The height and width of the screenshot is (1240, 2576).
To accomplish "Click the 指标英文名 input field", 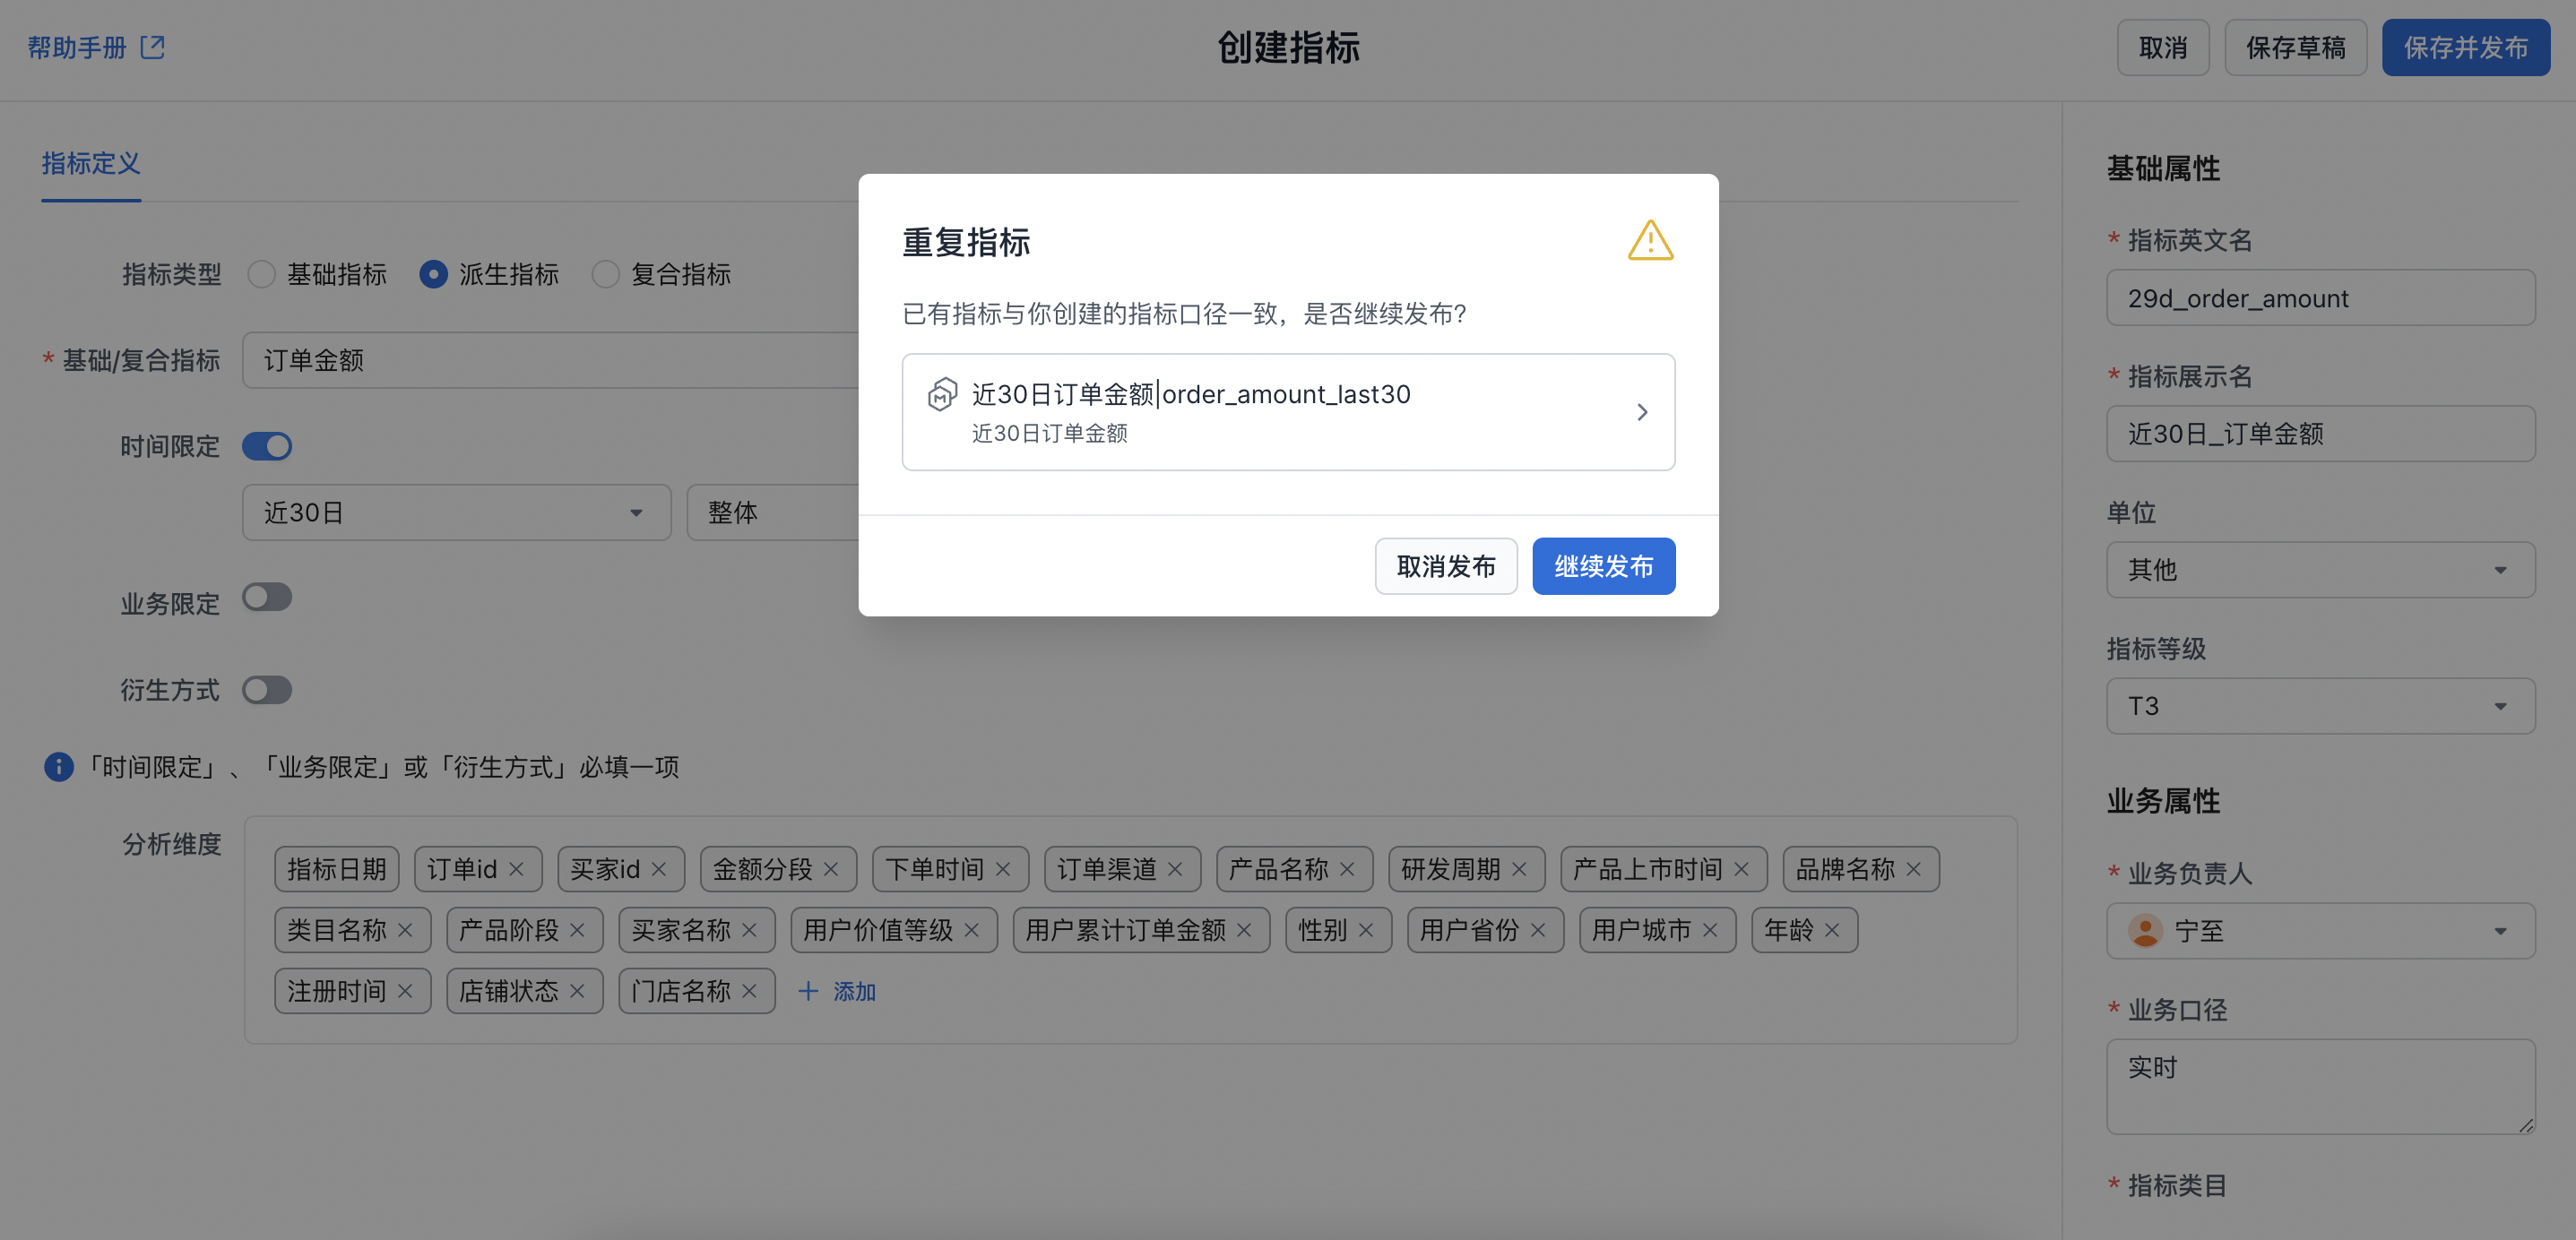I will pyautogui.click(x=2320, y=298).
